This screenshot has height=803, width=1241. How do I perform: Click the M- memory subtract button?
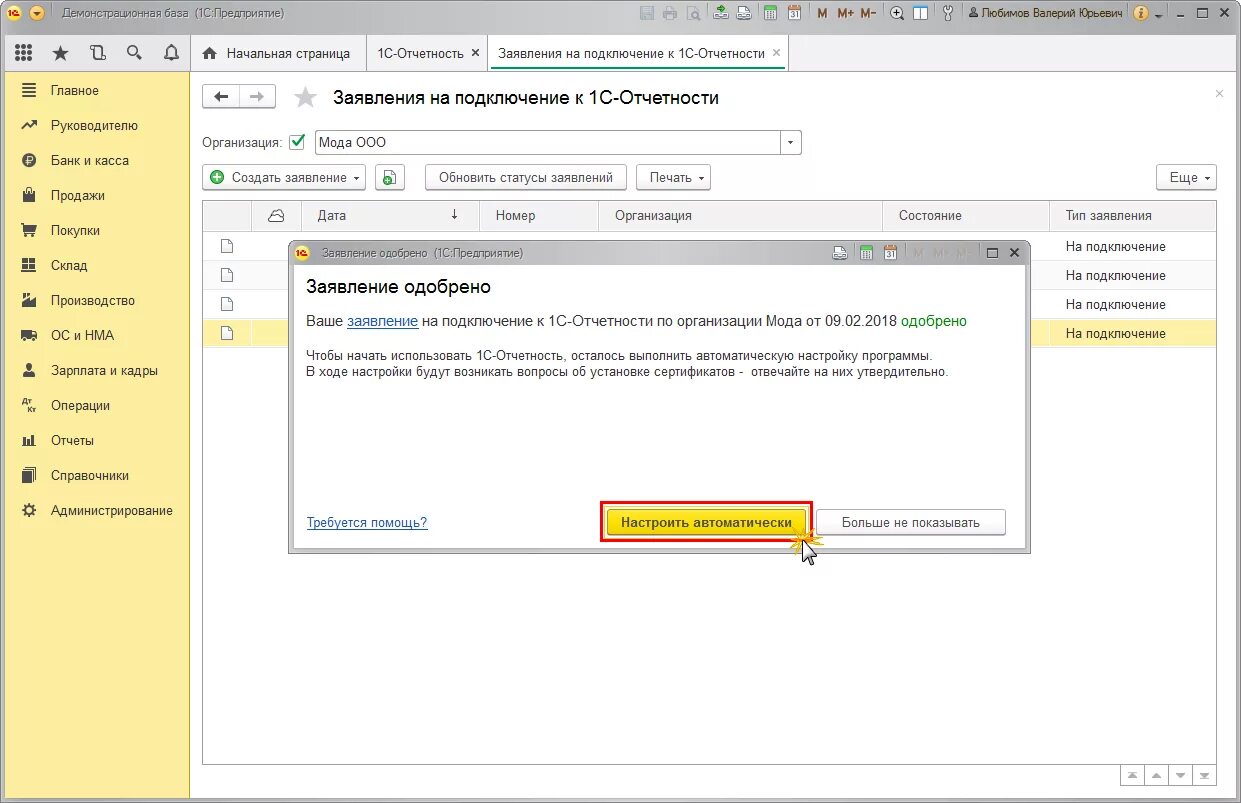tap(868, 13)
